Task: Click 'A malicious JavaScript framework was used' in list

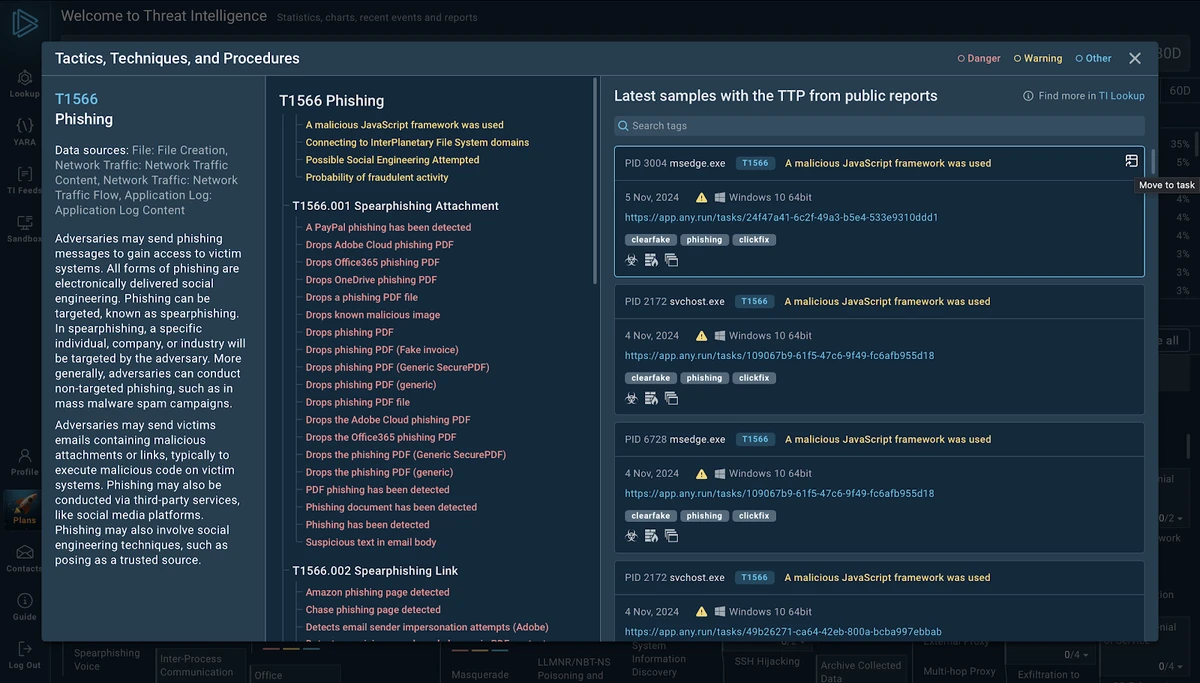Action: tap(405, 125)
